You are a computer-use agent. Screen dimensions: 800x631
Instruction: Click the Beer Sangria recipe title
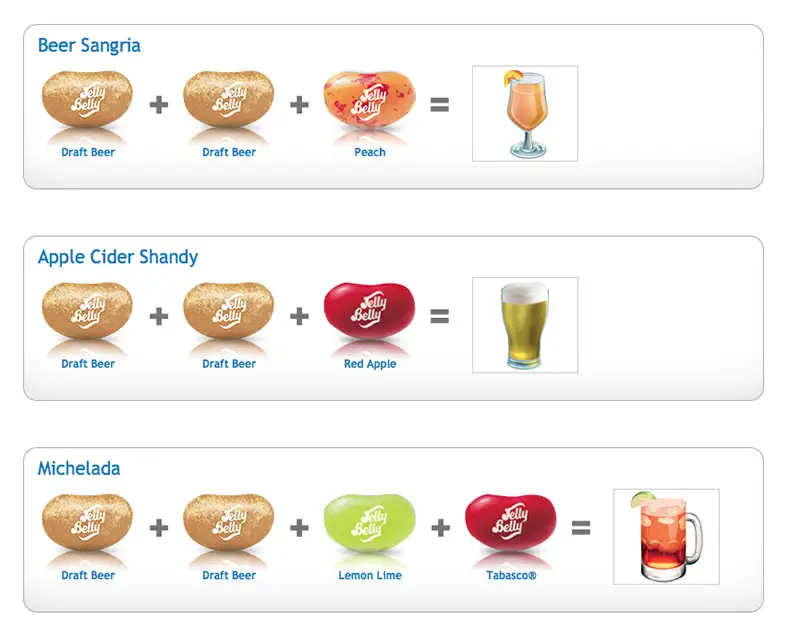pyautogui.click(x=89, y=45)
